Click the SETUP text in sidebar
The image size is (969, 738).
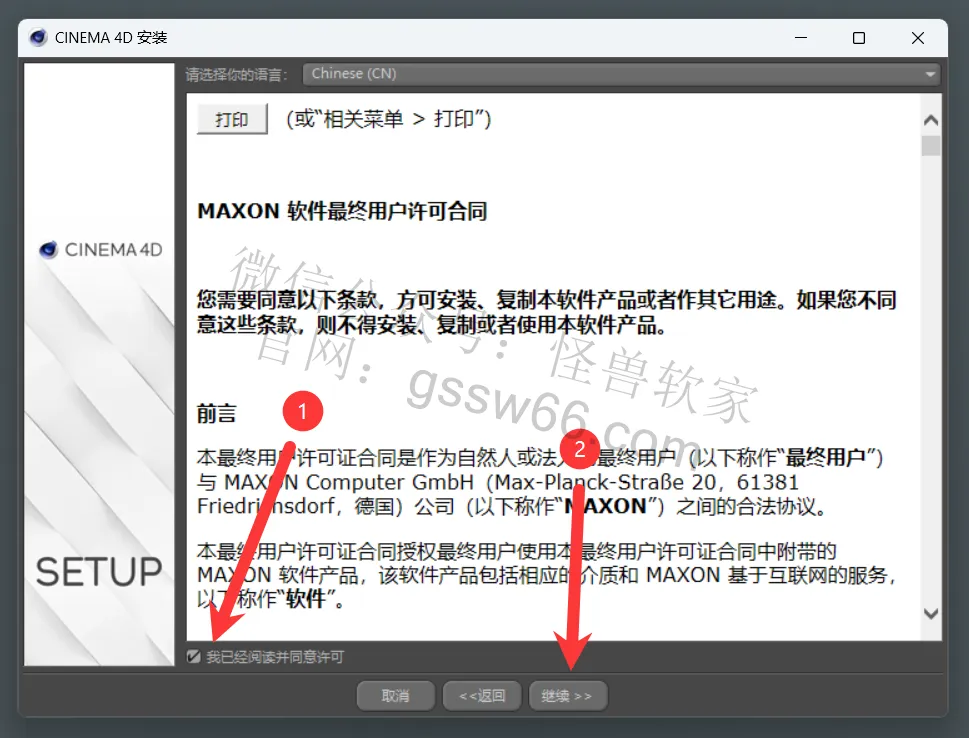pyautogui.click(x=99, y=572)
